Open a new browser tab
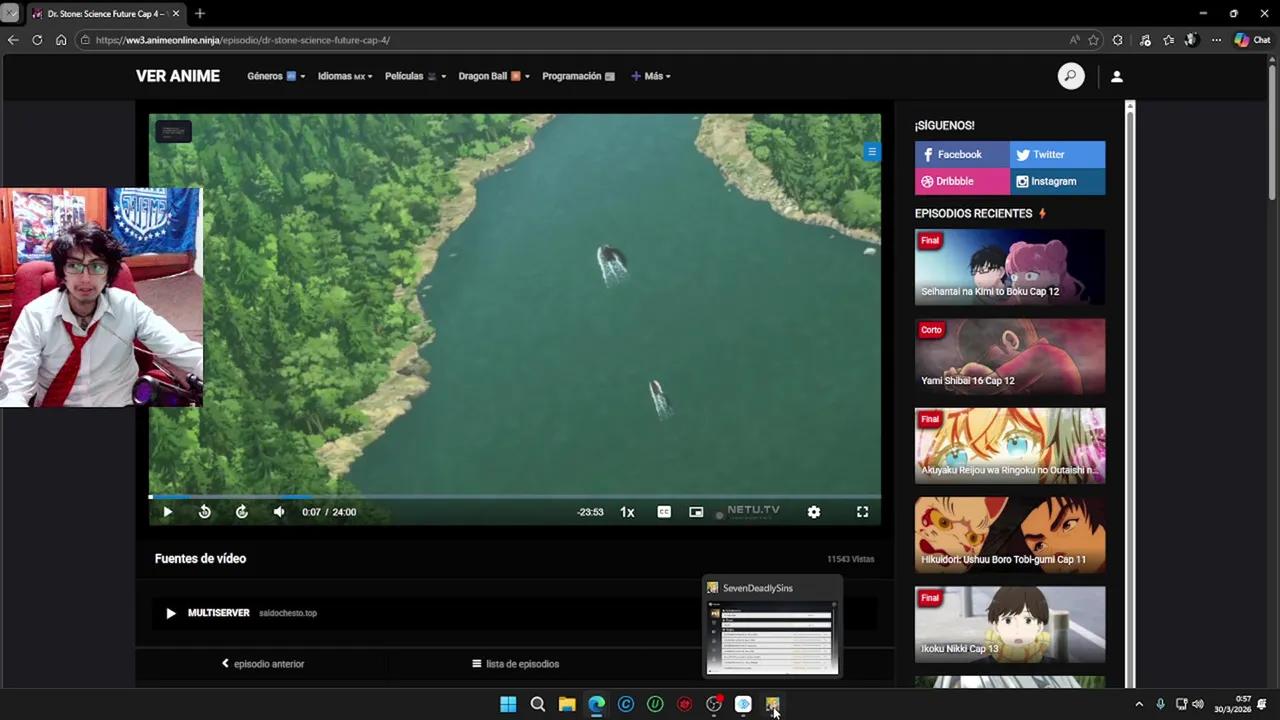 tap(200, 13)
